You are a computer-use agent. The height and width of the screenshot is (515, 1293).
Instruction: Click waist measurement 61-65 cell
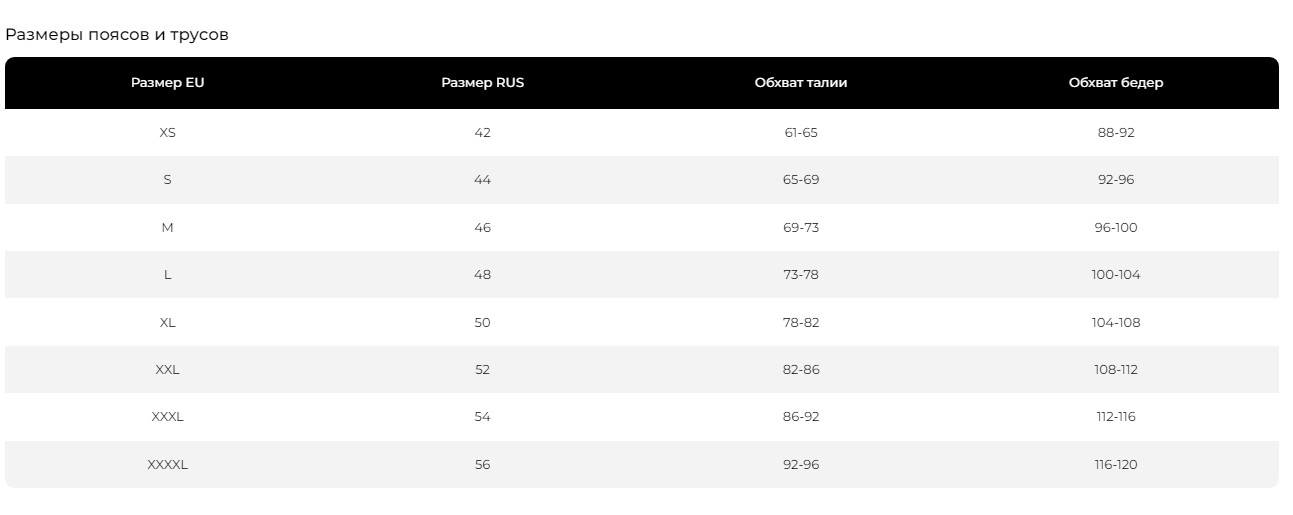coord(800,132)
